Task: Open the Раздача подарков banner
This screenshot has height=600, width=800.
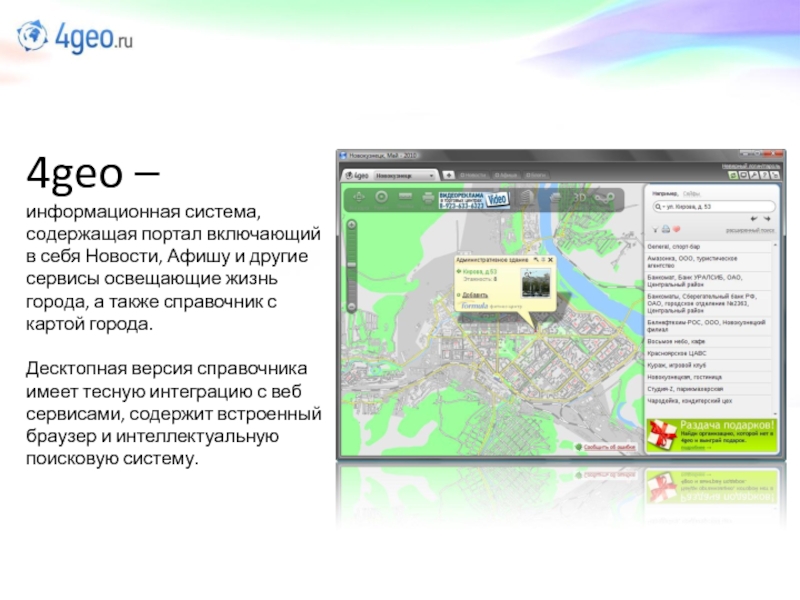Action: [712, 436]
